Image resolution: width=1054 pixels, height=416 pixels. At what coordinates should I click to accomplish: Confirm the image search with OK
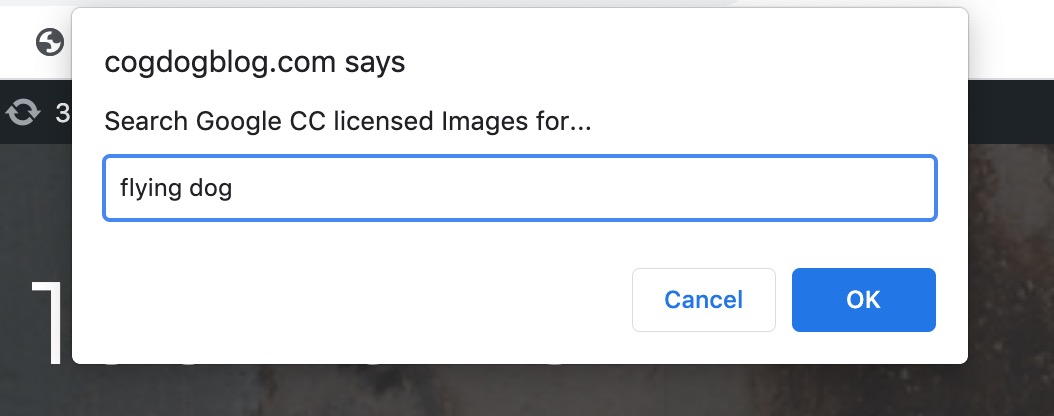864,300
